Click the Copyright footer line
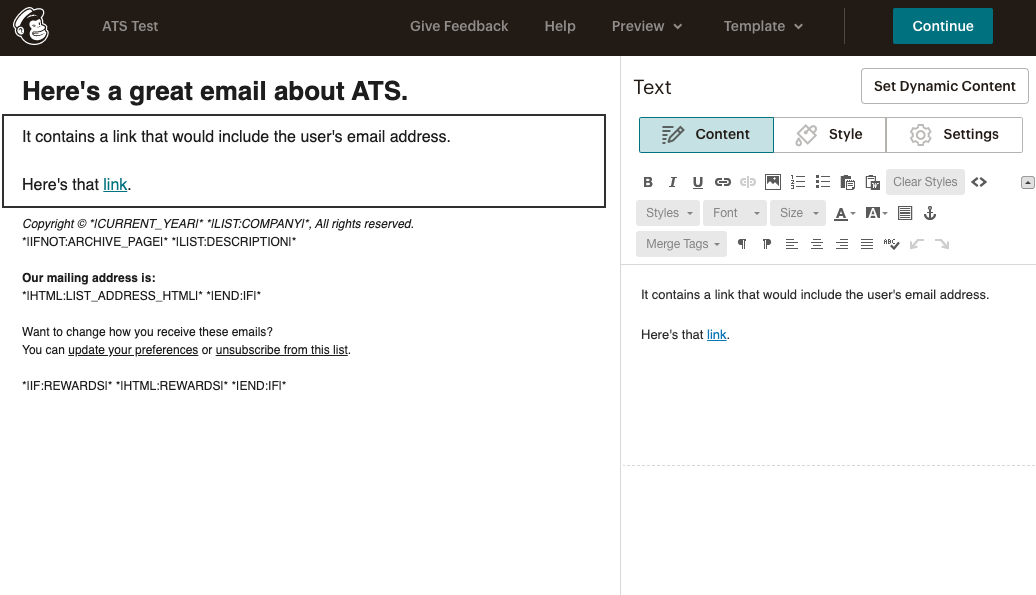 pyautogui.click(x=218, y=224)
